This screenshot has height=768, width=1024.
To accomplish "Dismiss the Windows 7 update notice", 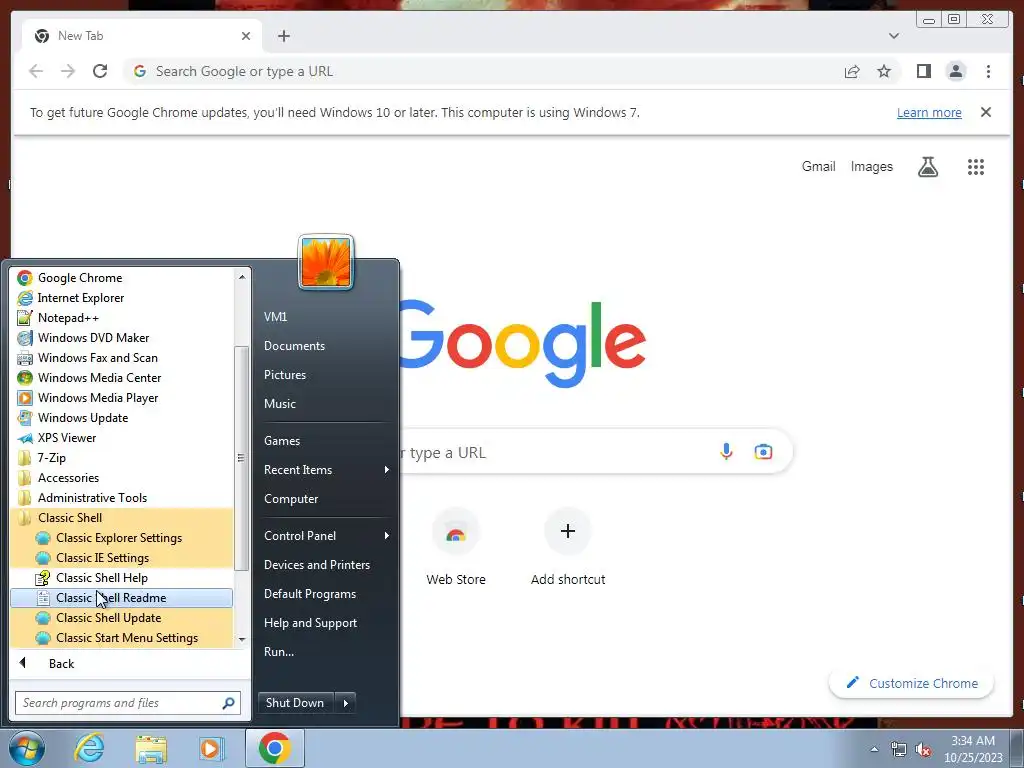I will pyautogui.click(x=986, y=112).
